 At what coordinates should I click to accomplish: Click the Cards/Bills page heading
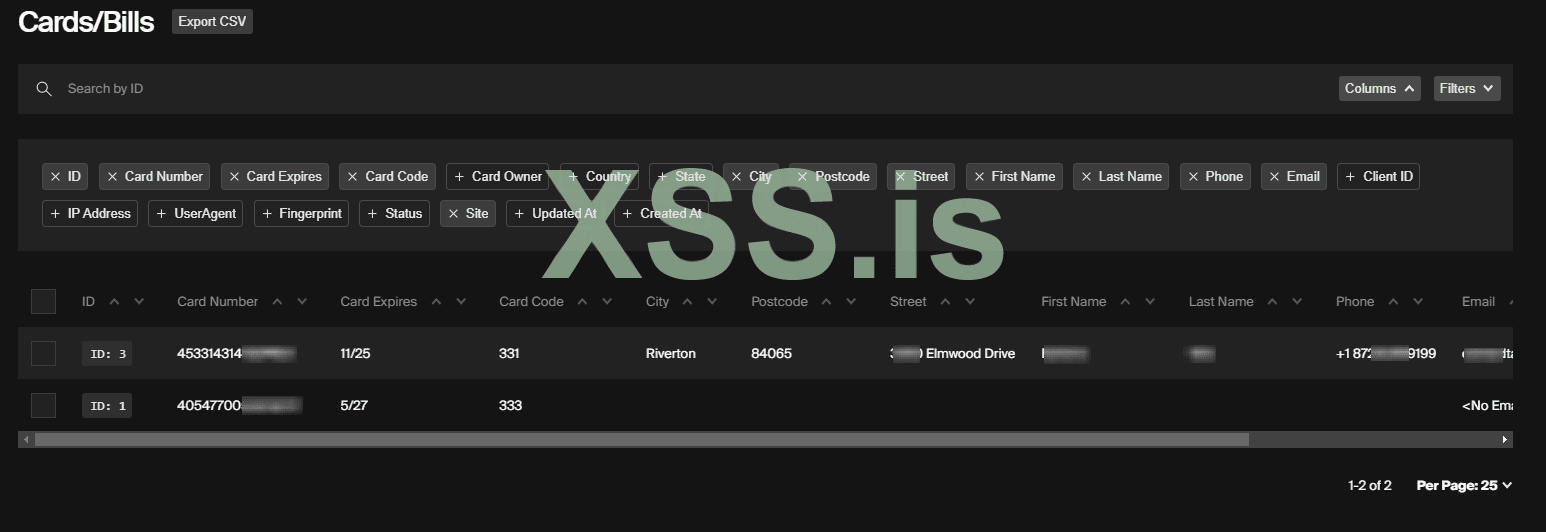[x=86, y=22]
